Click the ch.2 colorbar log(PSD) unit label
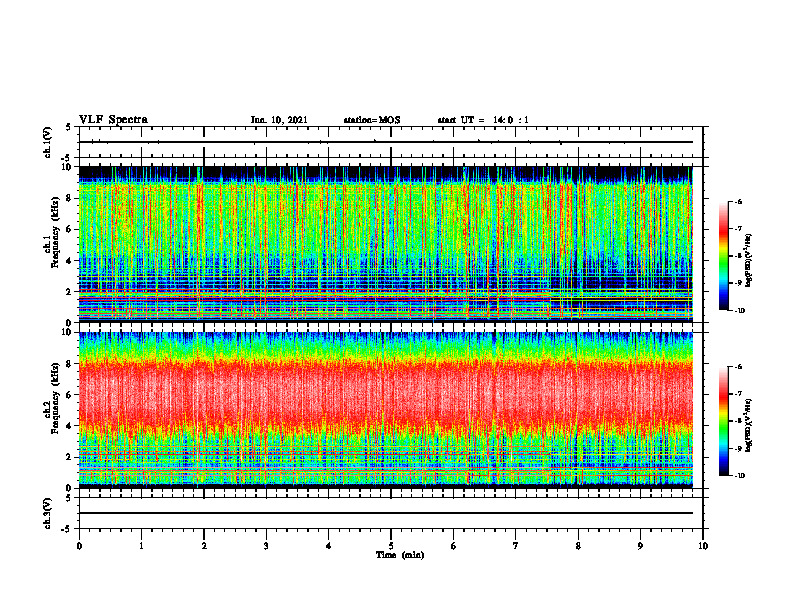The height and width of the screenshot is (612, 792). 750,425
